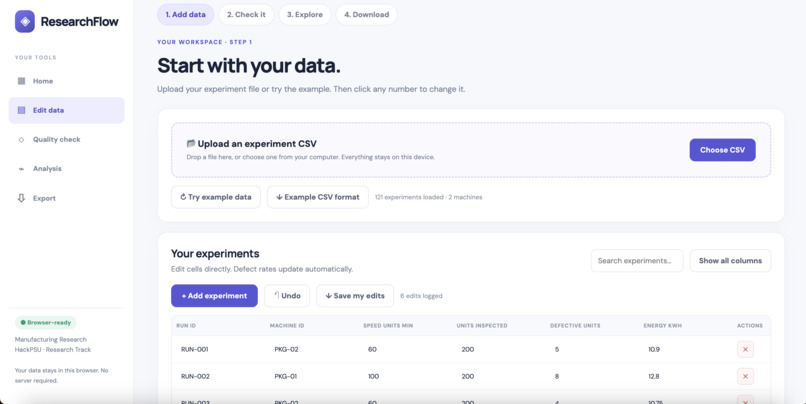
Task: Delete row RUN-002 with the red X
Action: pos(745,376)
